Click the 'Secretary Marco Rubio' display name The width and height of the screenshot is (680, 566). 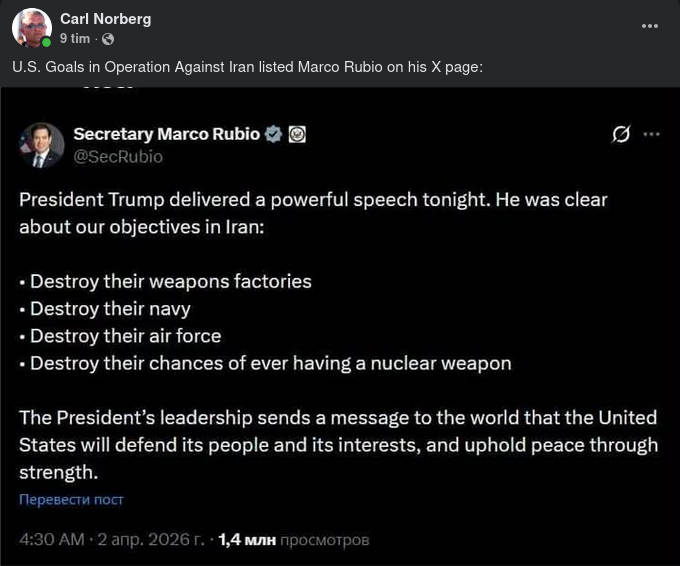click(166, 134)
